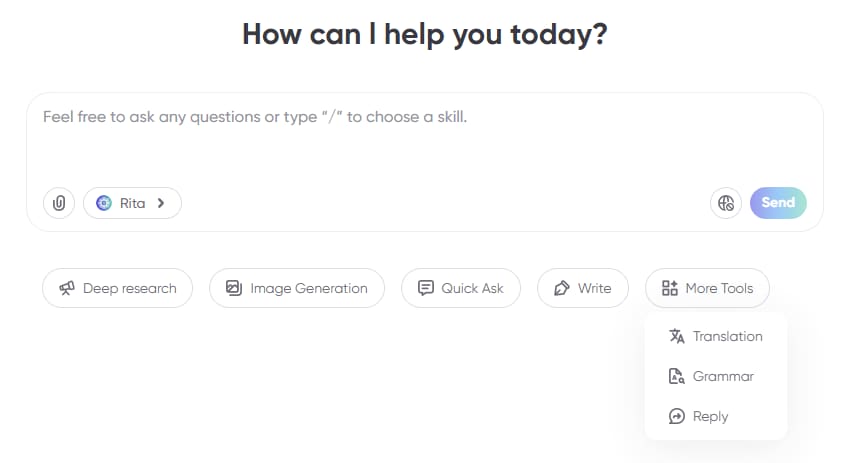Pick the Reply menu entry
Image resolution: width=845 pixels, height=463 pixels.
(x=710, y=417)
